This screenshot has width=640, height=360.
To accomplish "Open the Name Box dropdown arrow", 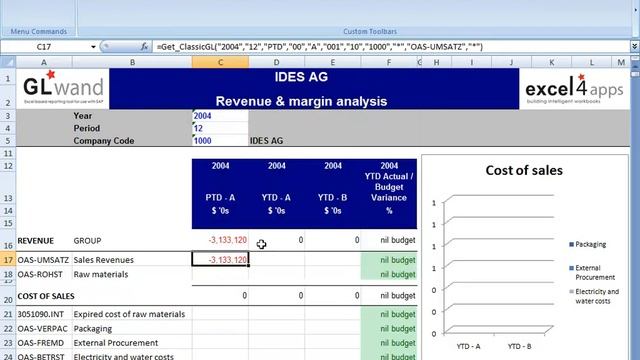I will coord(93,47).
